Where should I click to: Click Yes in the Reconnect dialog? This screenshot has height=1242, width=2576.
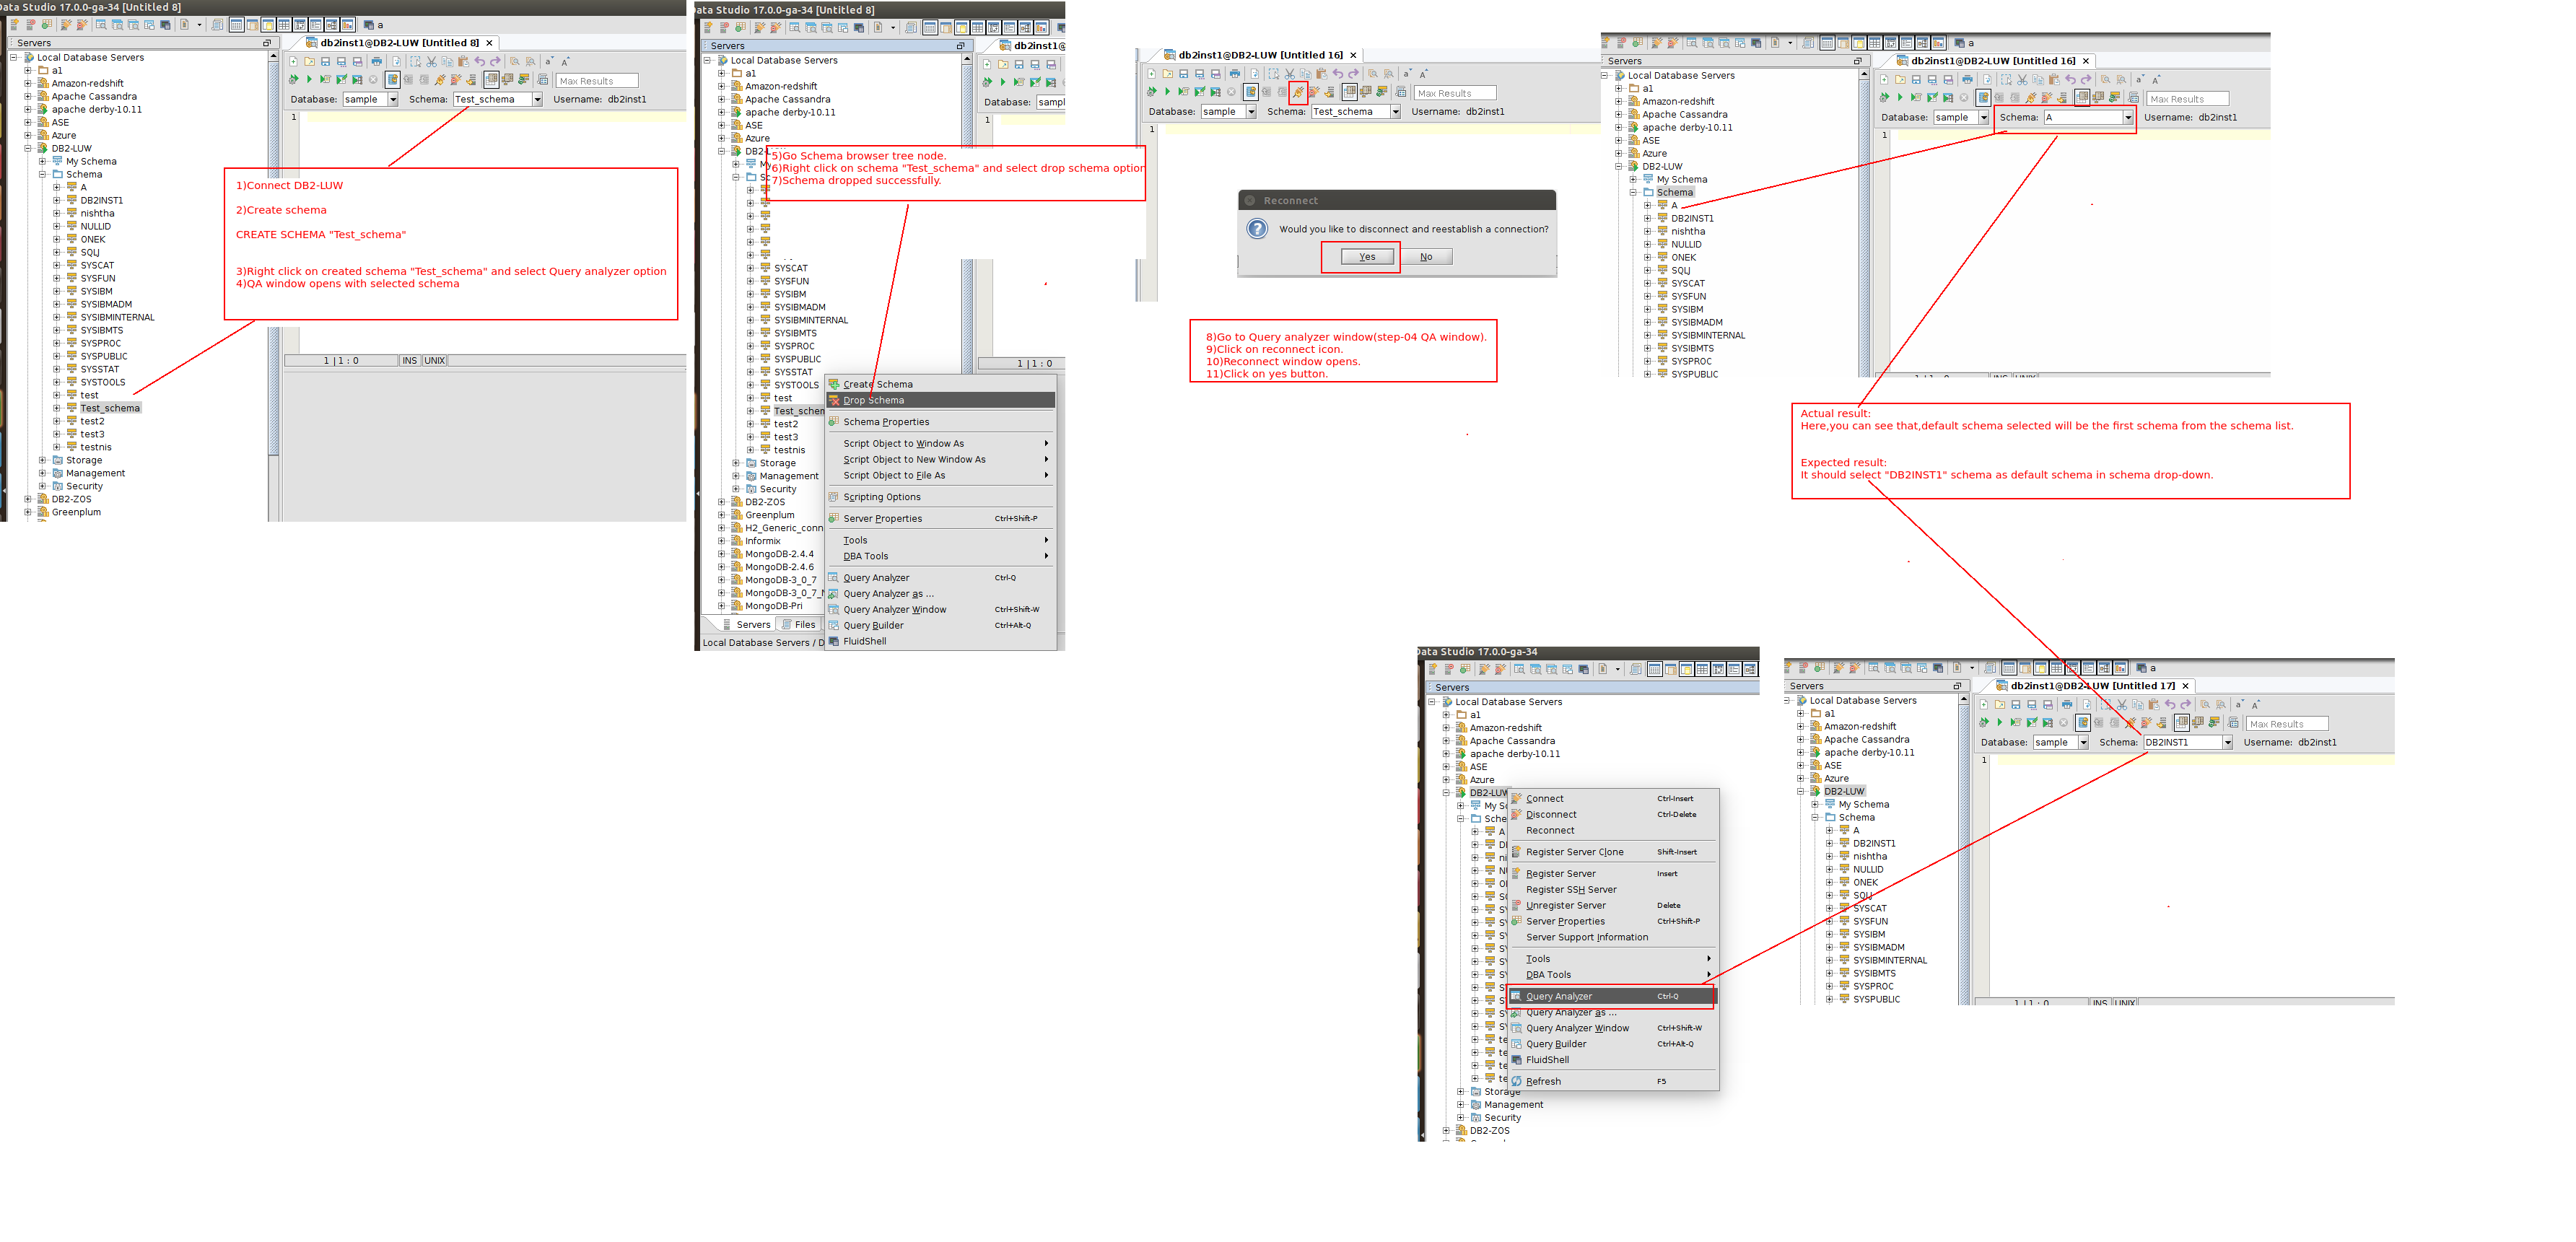click(x=1366, y=257)
